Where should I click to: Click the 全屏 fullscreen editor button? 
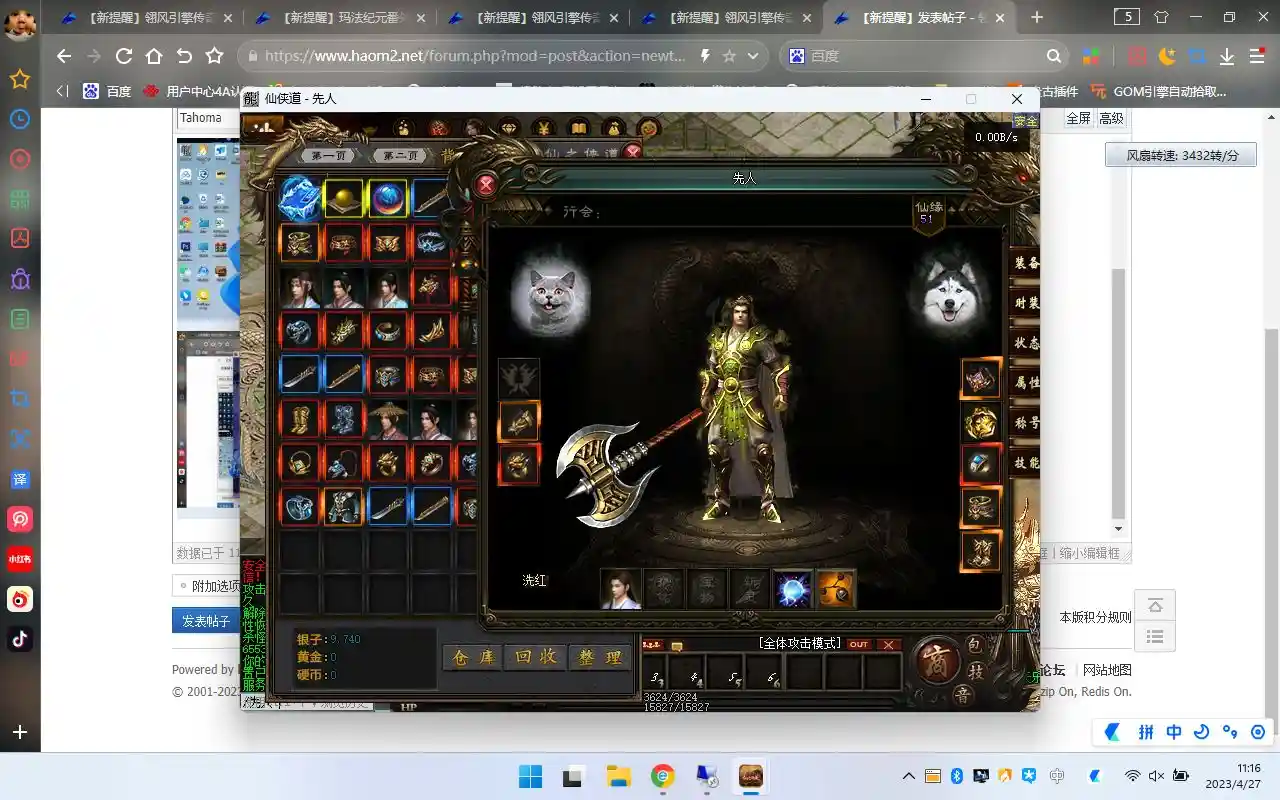(1078, 118)
